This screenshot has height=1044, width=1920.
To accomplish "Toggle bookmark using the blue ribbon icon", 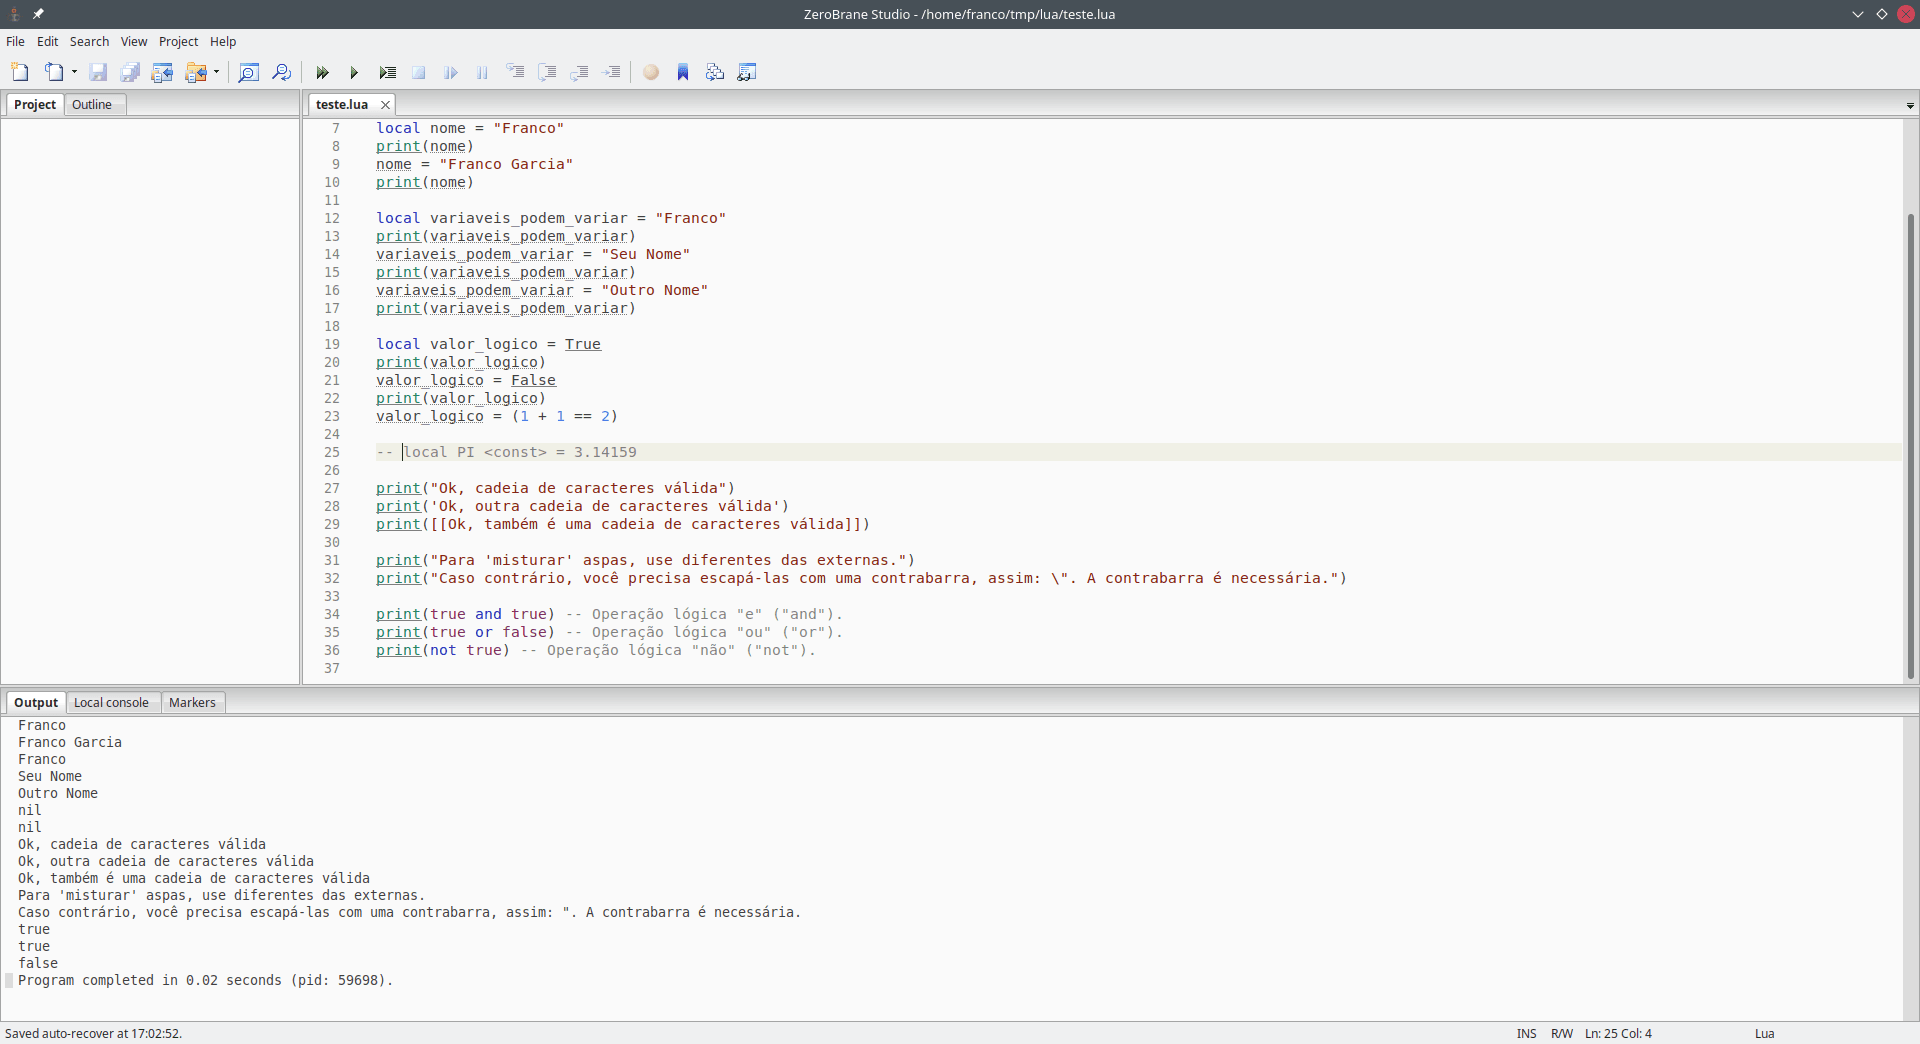I will (683, 72).
